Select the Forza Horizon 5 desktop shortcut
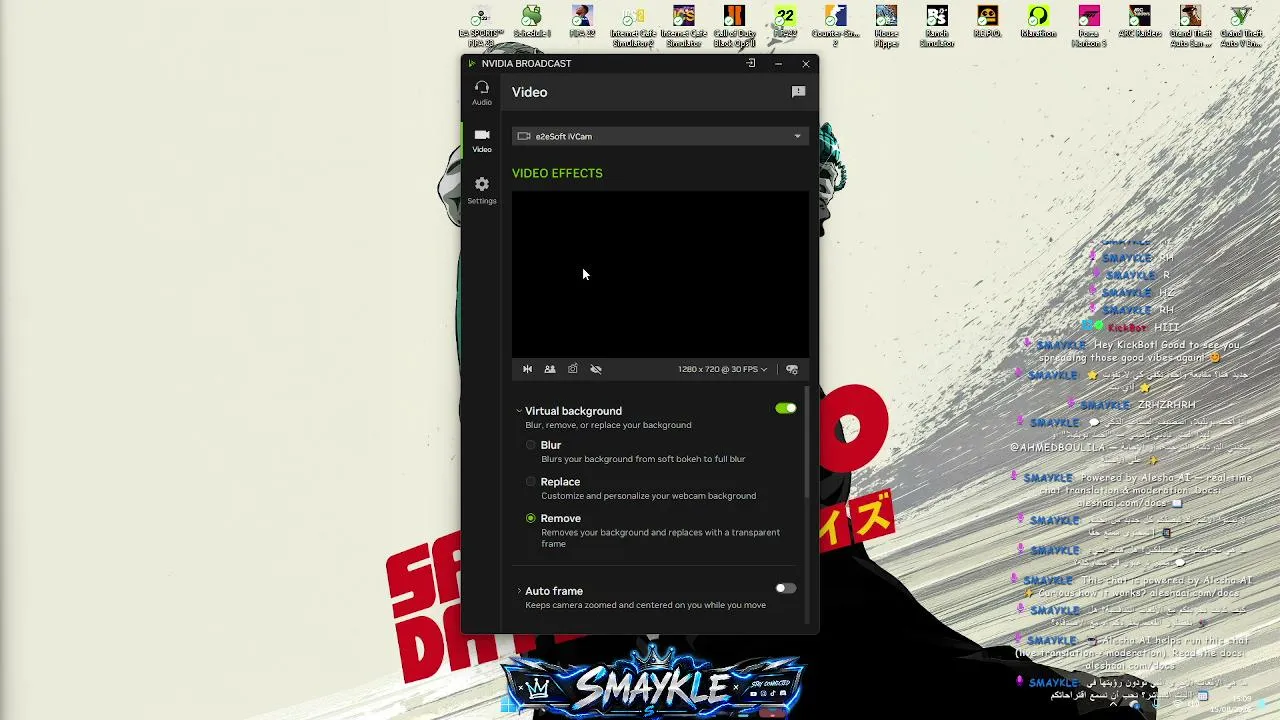1280x720 pixels. coord(1089,27)
